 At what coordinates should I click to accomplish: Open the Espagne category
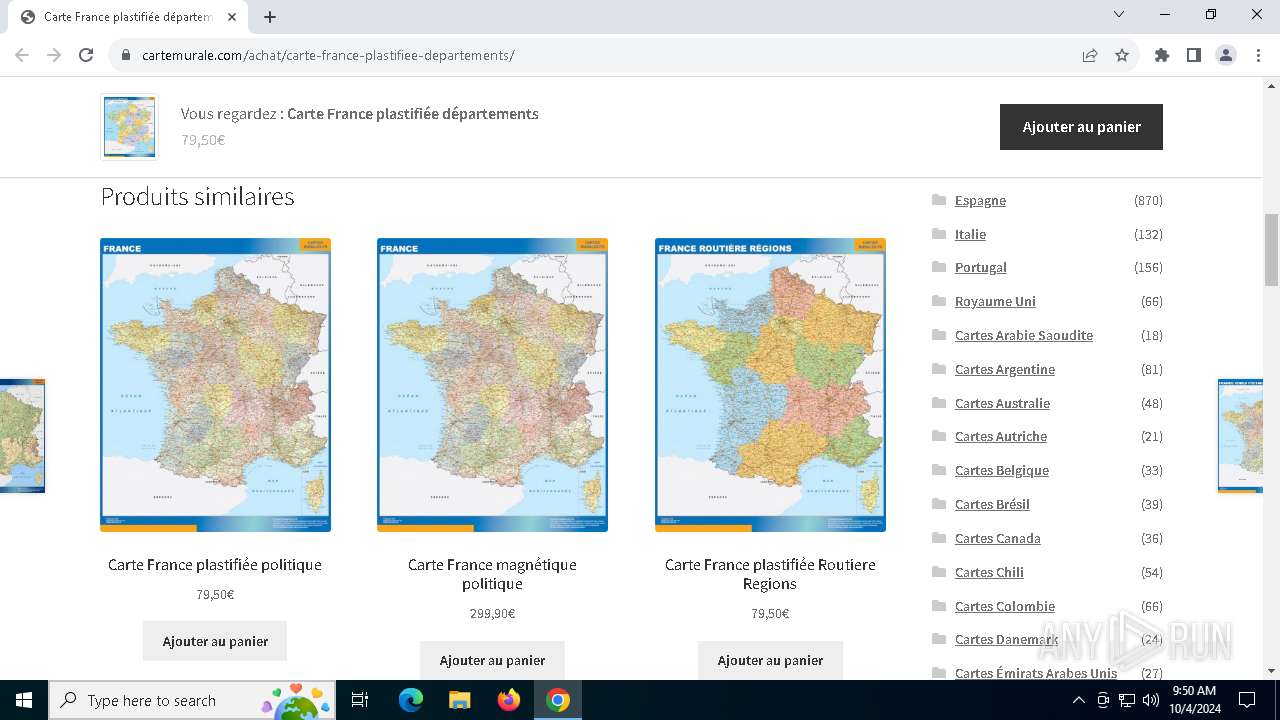980,200
